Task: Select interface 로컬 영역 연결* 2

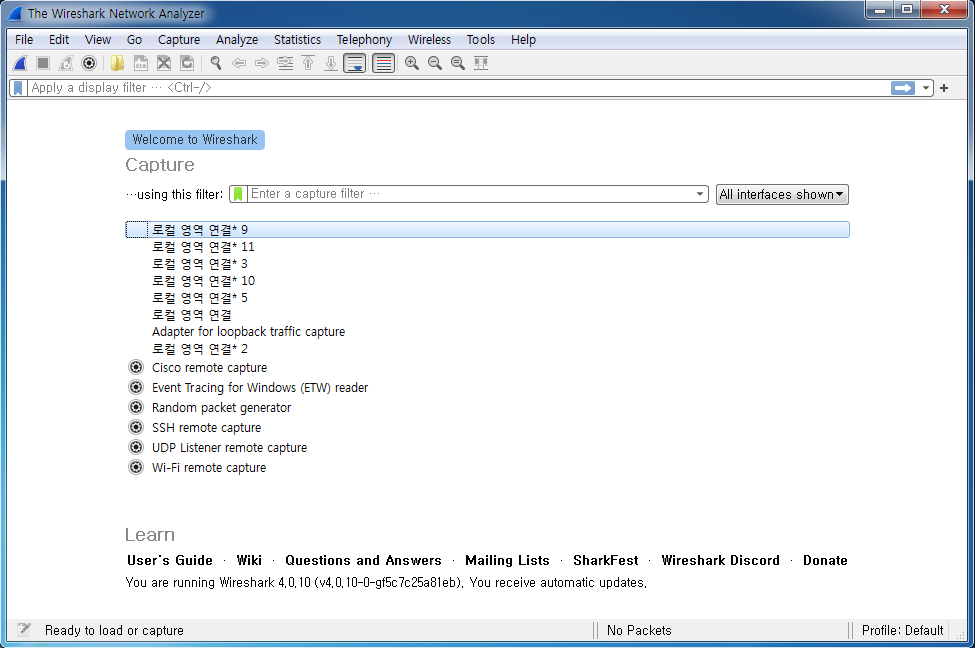Action: 487,349
